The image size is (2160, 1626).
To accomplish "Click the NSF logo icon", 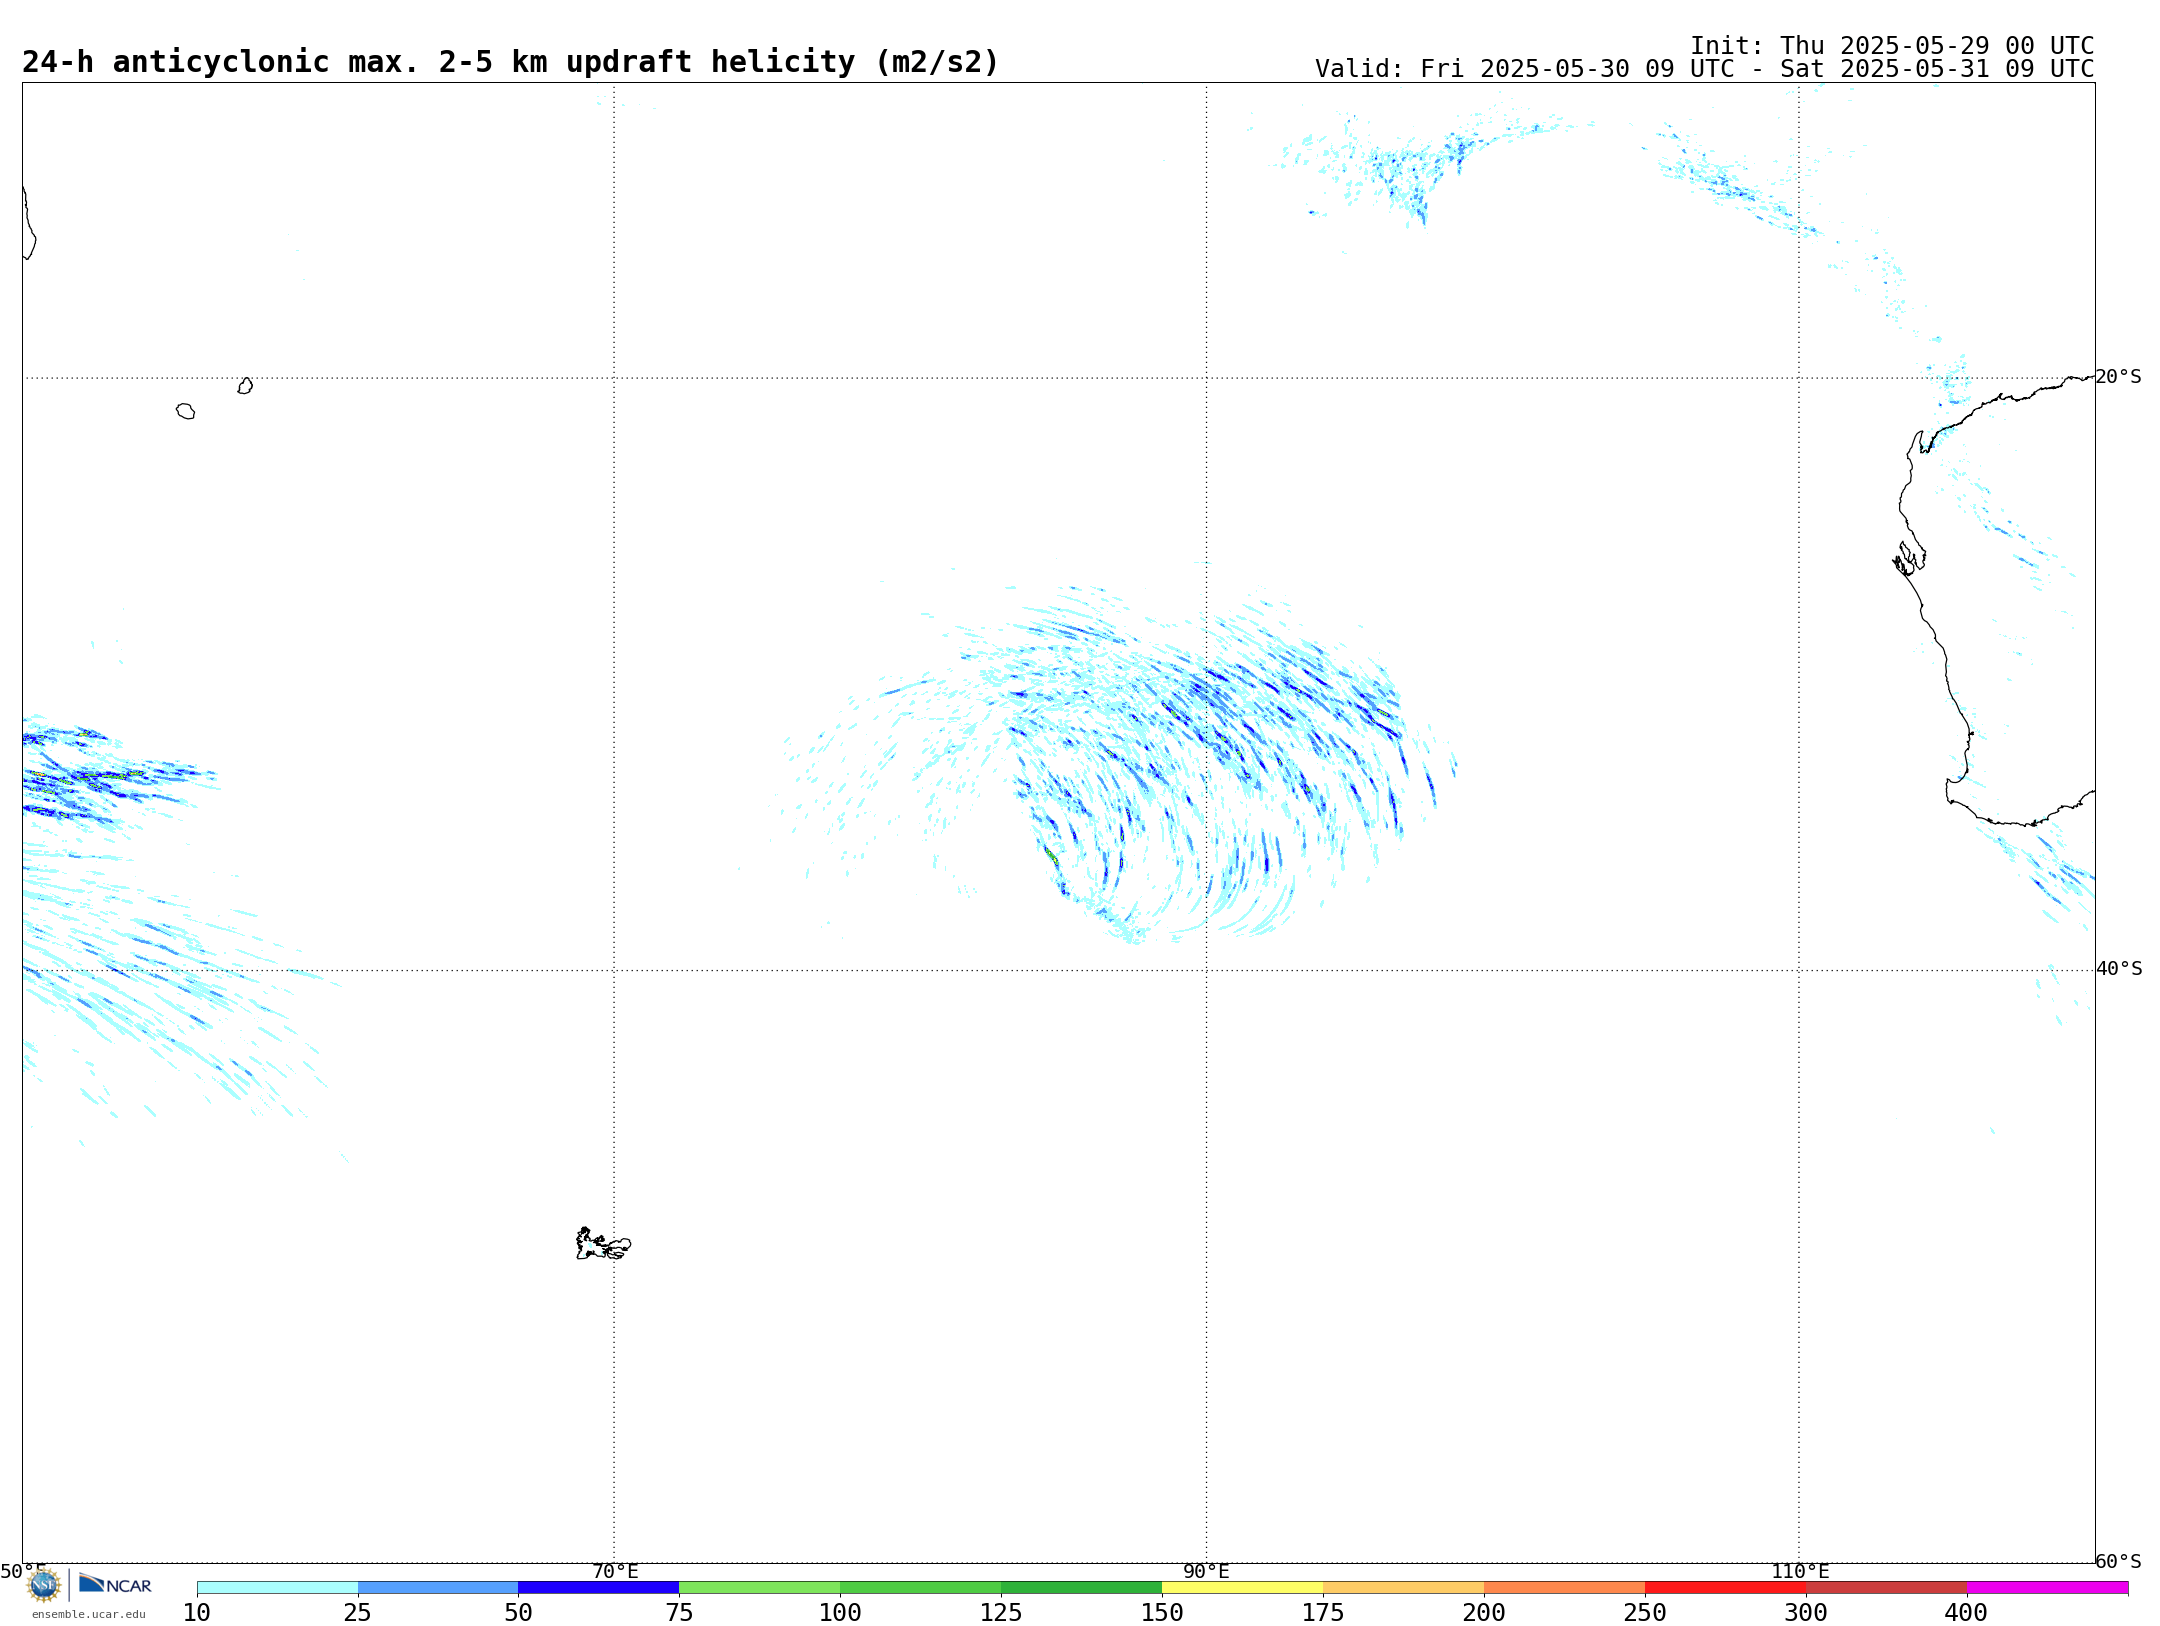I will (x=44, y=1585).
